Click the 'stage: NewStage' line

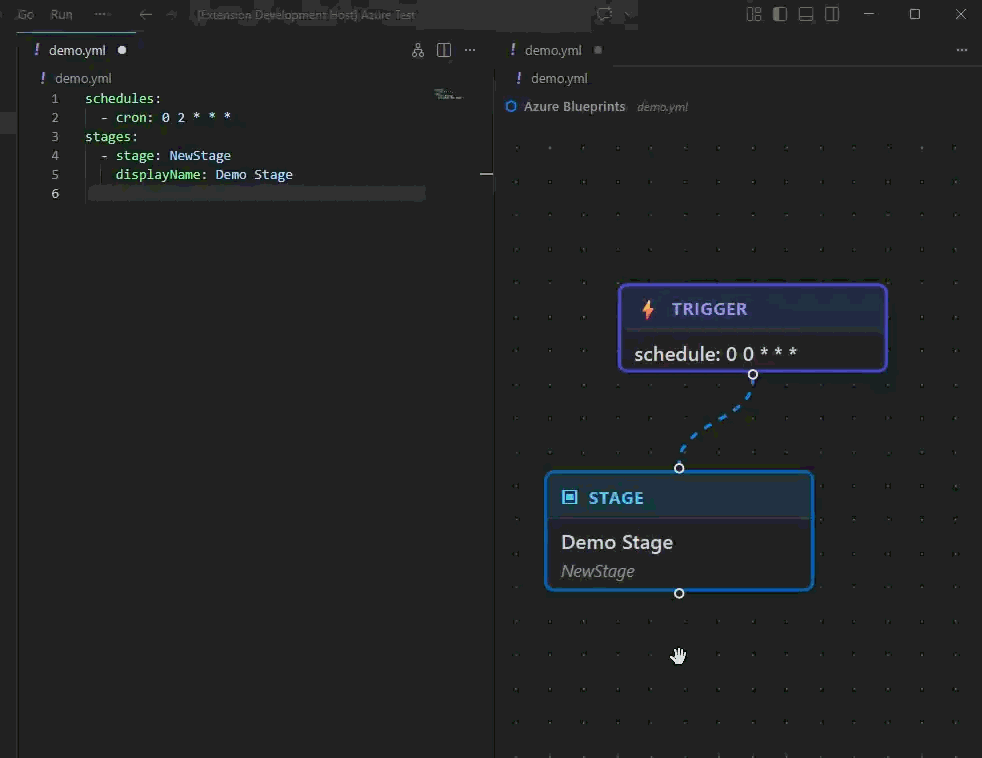click(x=165, y=155)
